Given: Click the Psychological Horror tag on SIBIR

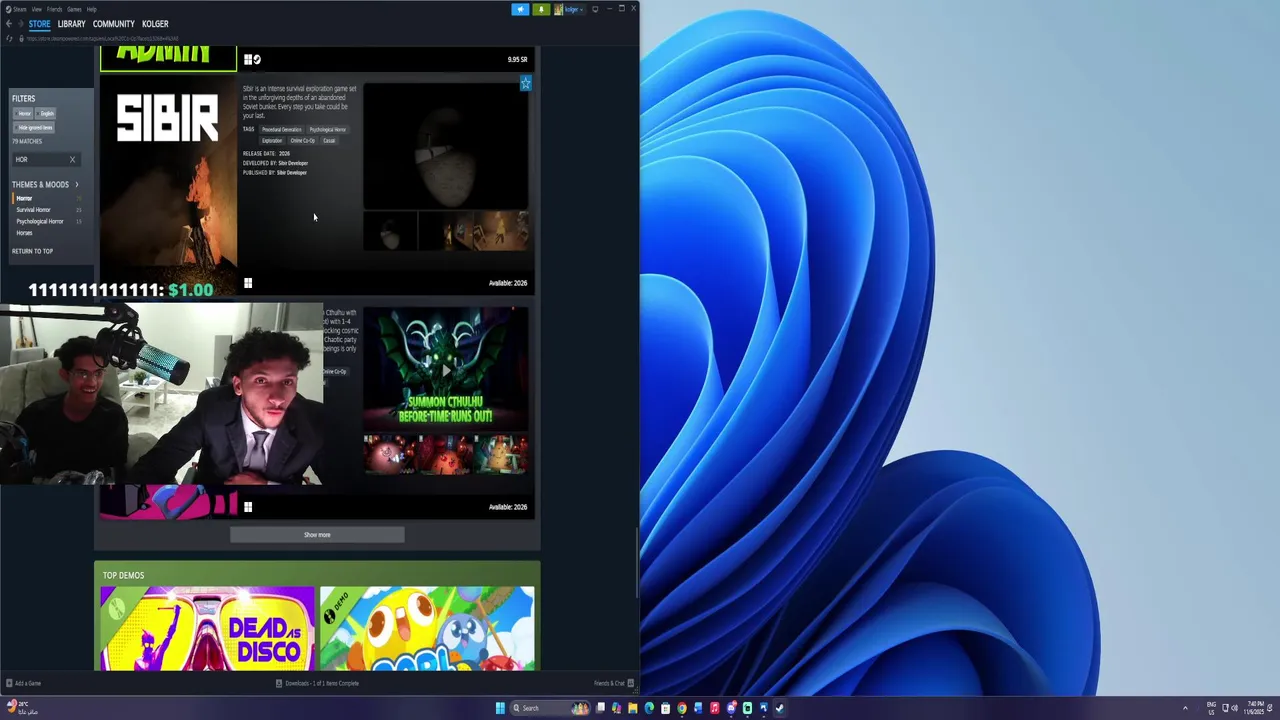Looking at the screenshot, I should (x=327, y=130).
